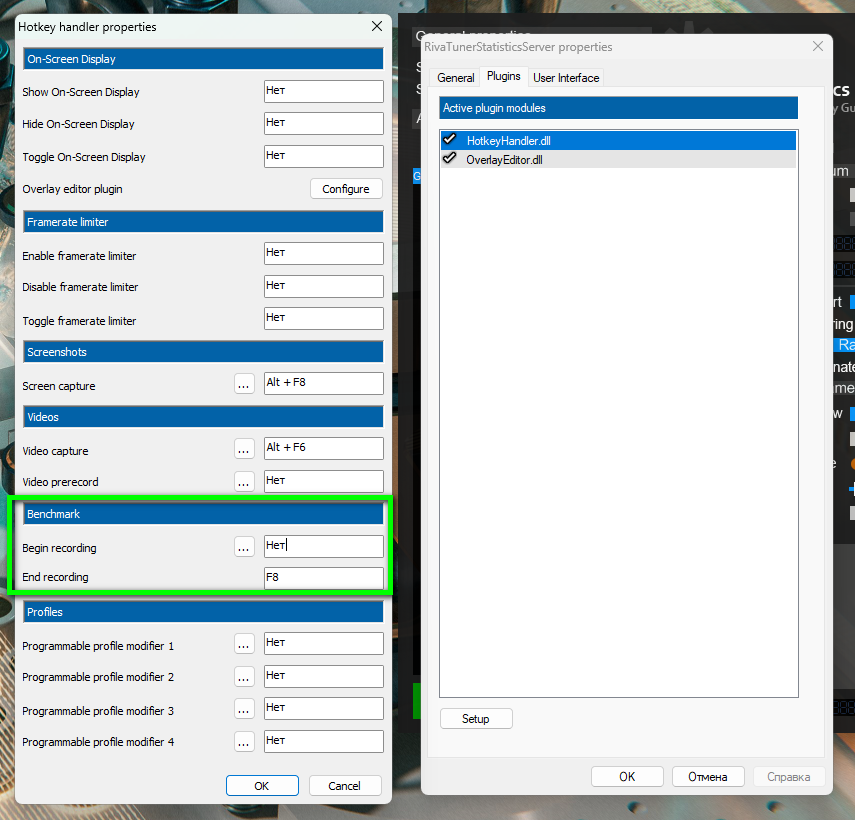Select the HotkeyHandler.dll list entry
The height and width of the screenshot is (820, 855).
[x=618, y=141]
